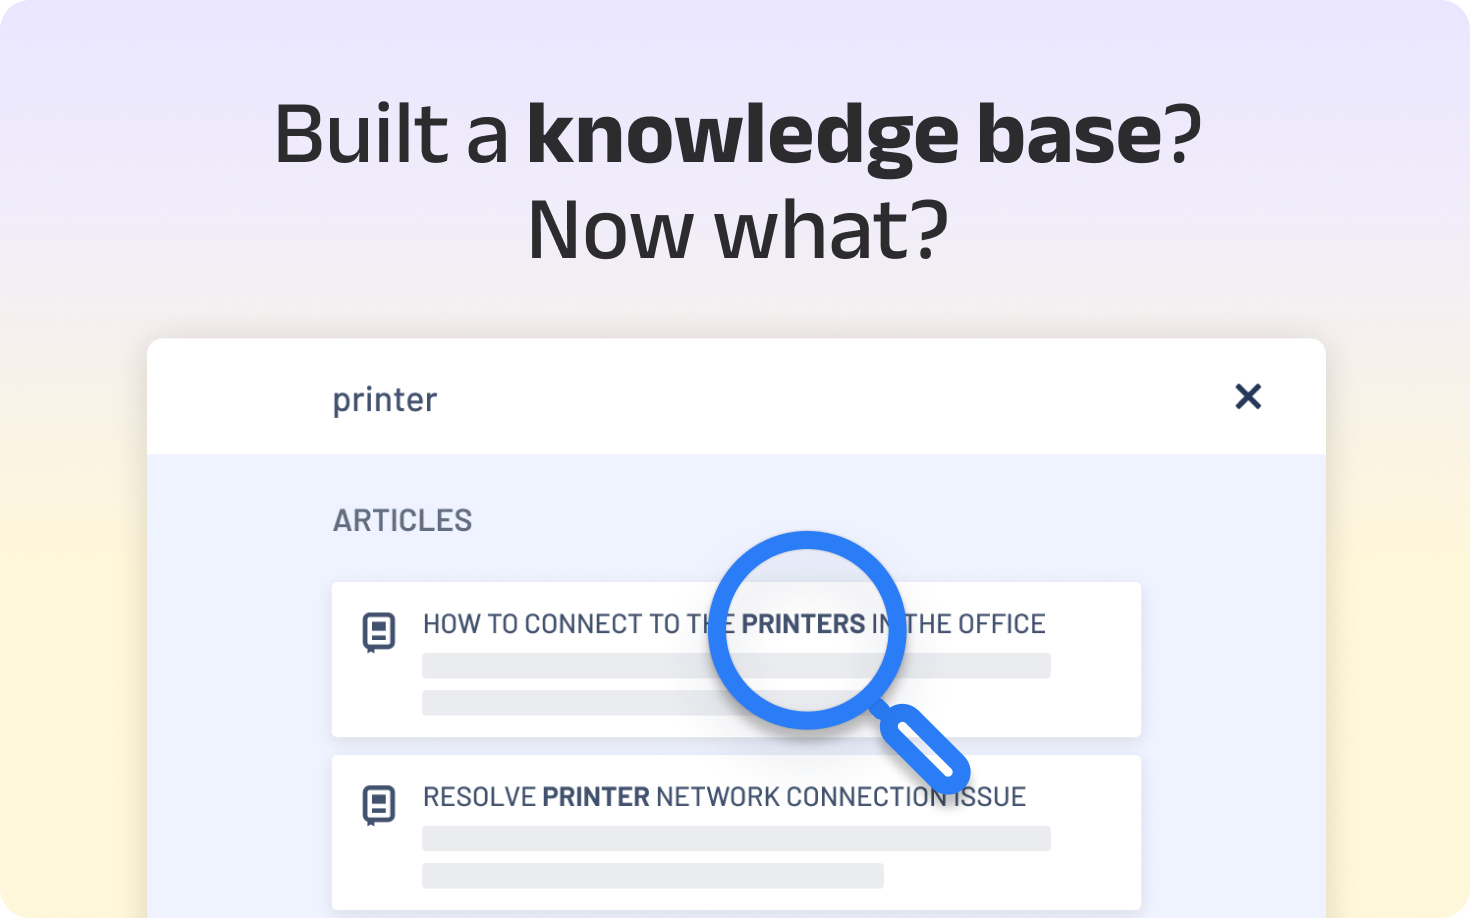Click the X icon to clear the search

[1247, 397]
